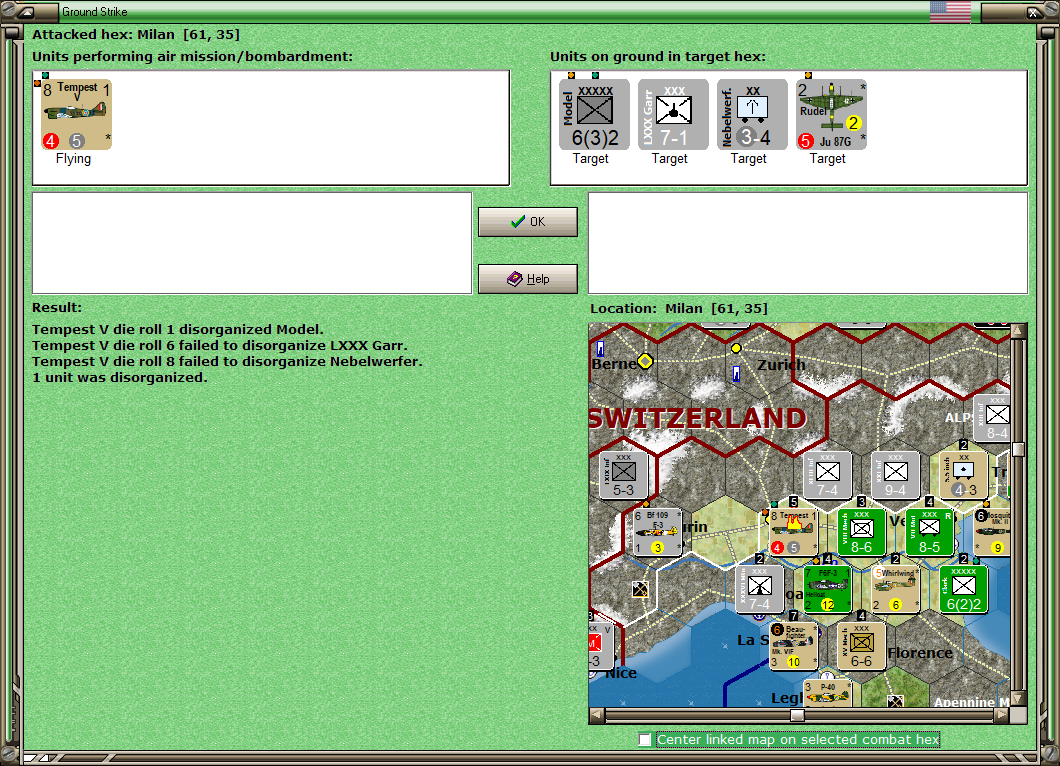Click the map scroll up arrow

pyautogui.click(x=1018, y=331)
